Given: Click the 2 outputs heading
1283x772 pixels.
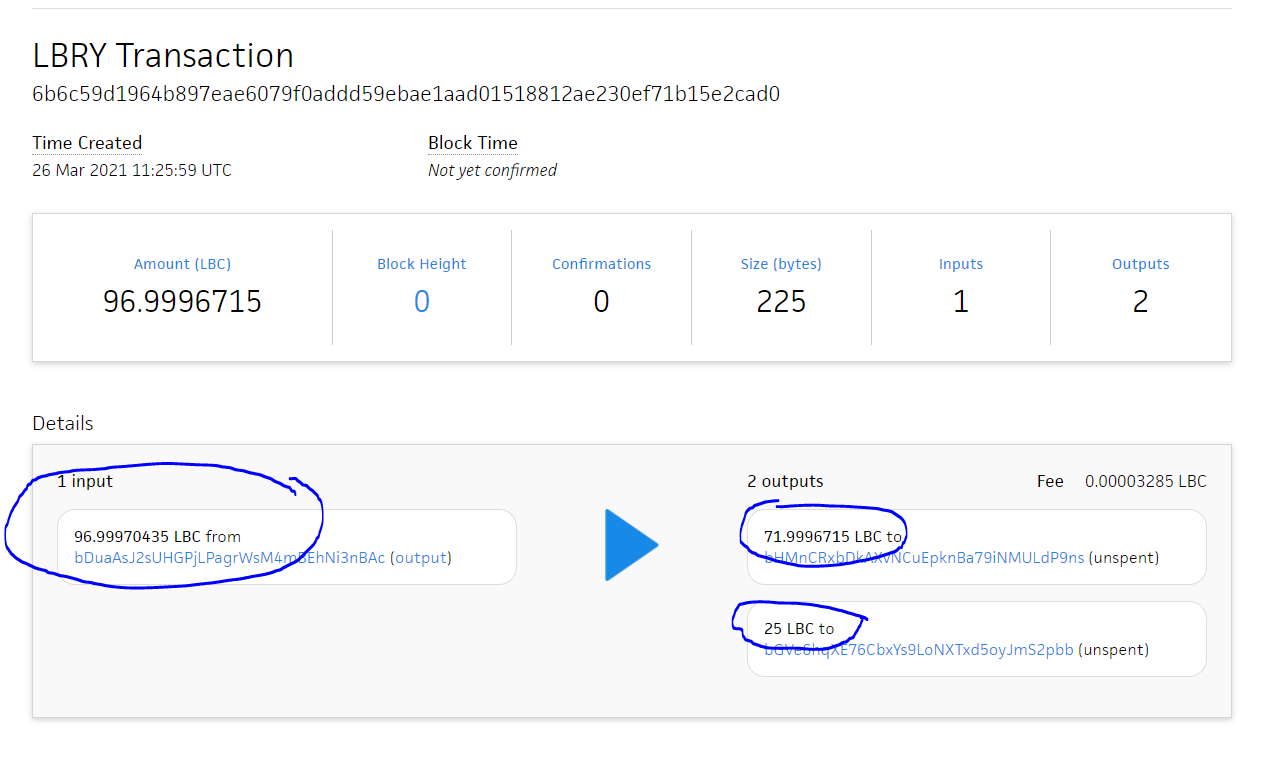Looking at the screenshot, I should tap(785, 481).
